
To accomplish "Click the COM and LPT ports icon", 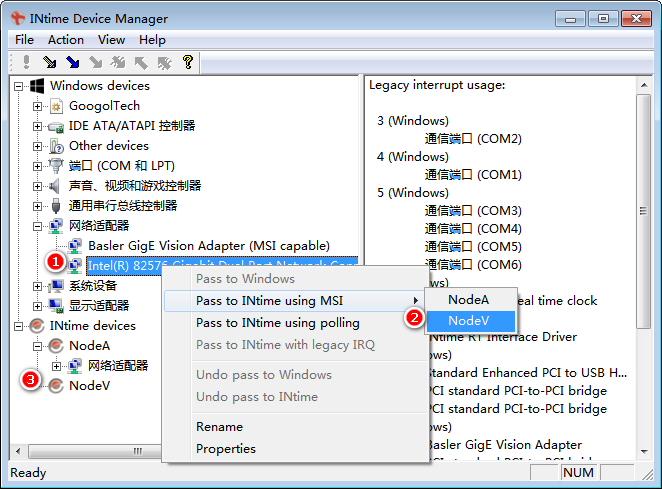I will (x=56, y=166).
